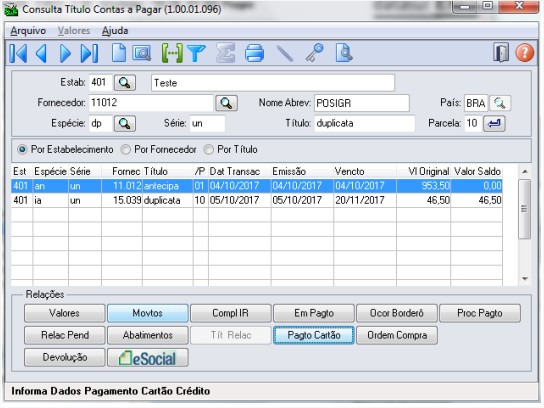544x408 pixels.
Task: Click the Nome Abrev field POSIGR
Action: [x=362, y=103]
